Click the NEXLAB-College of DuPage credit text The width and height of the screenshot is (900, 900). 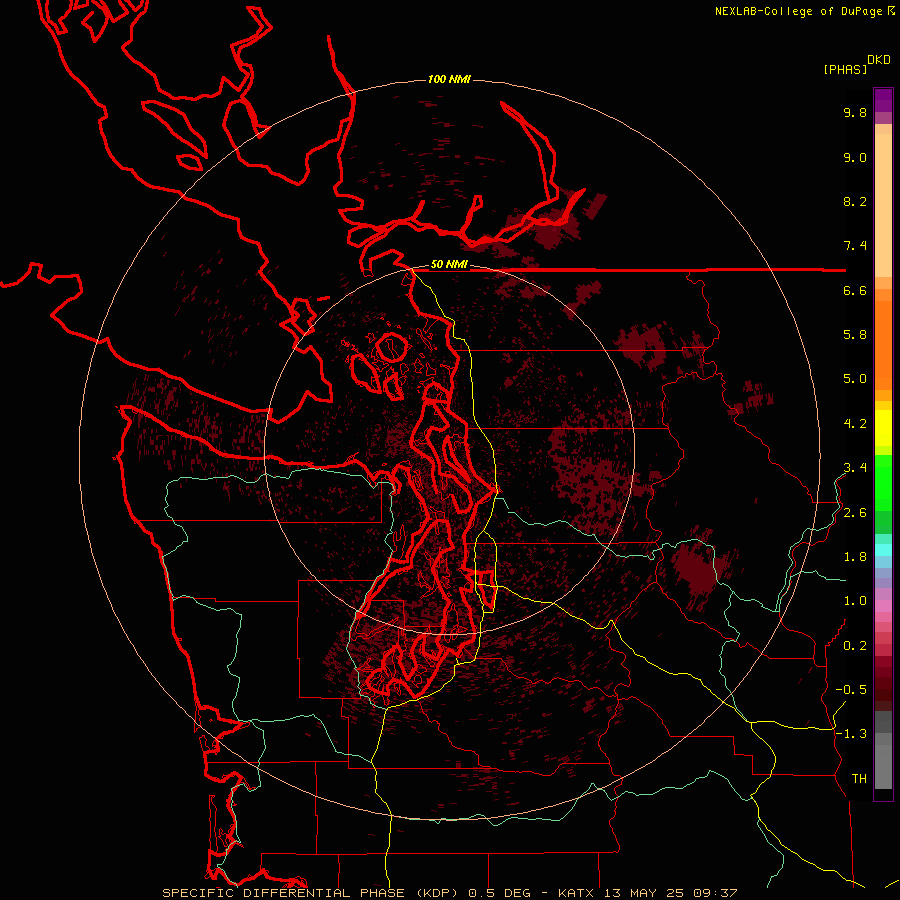coord(798,11)
